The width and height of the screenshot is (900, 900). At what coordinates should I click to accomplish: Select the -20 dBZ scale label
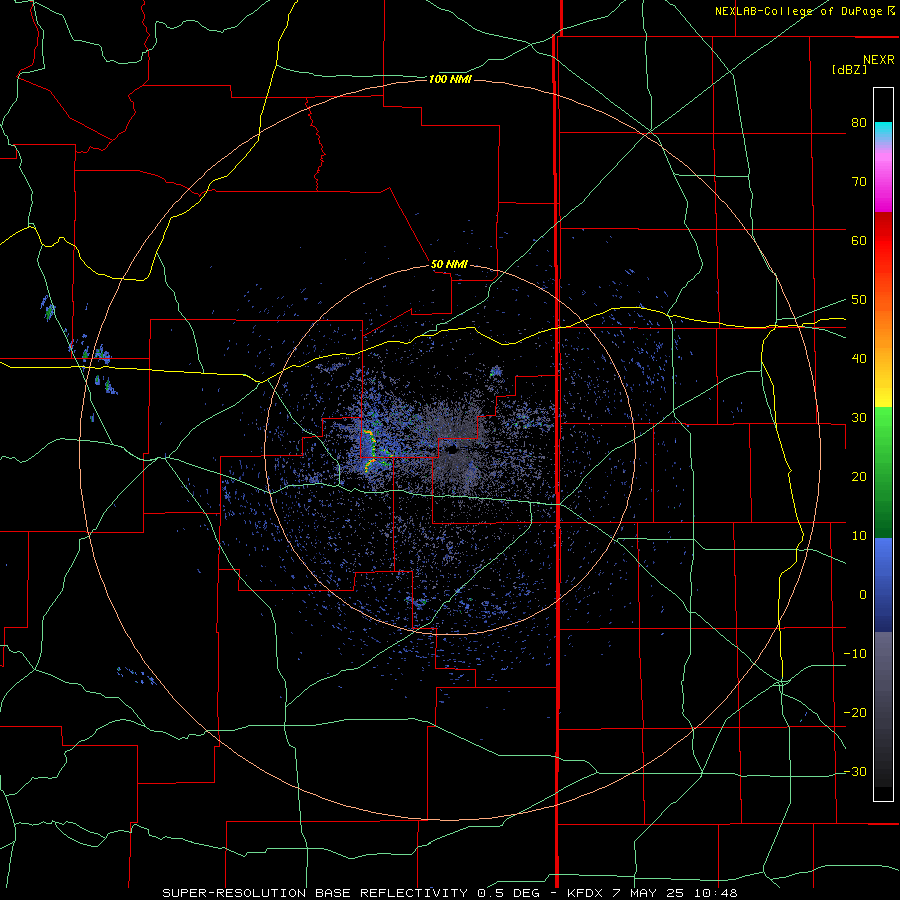coord(855,713)
